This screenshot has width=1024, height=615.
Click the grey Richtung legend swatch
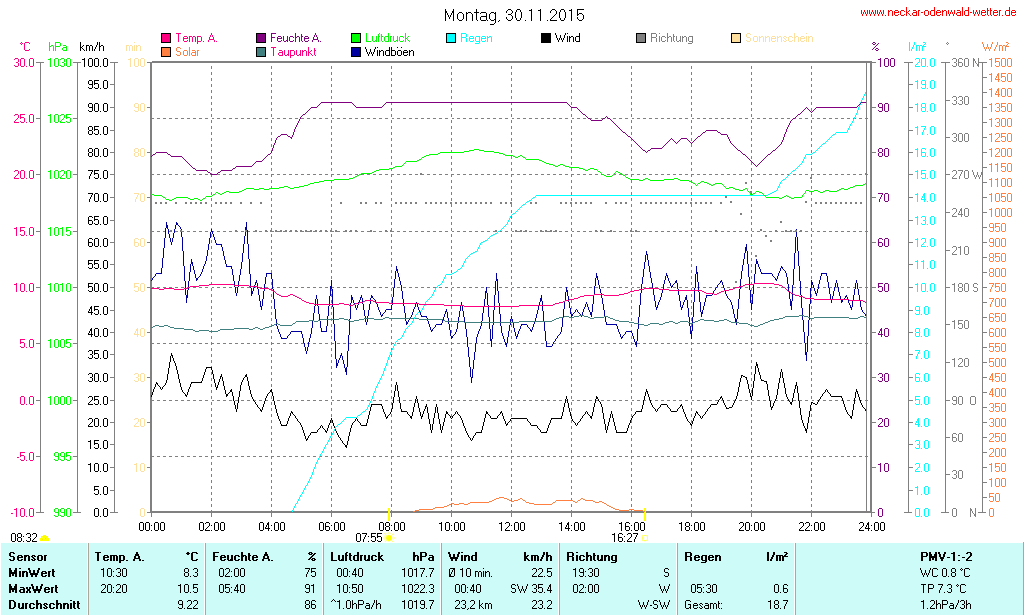(641, 38)
